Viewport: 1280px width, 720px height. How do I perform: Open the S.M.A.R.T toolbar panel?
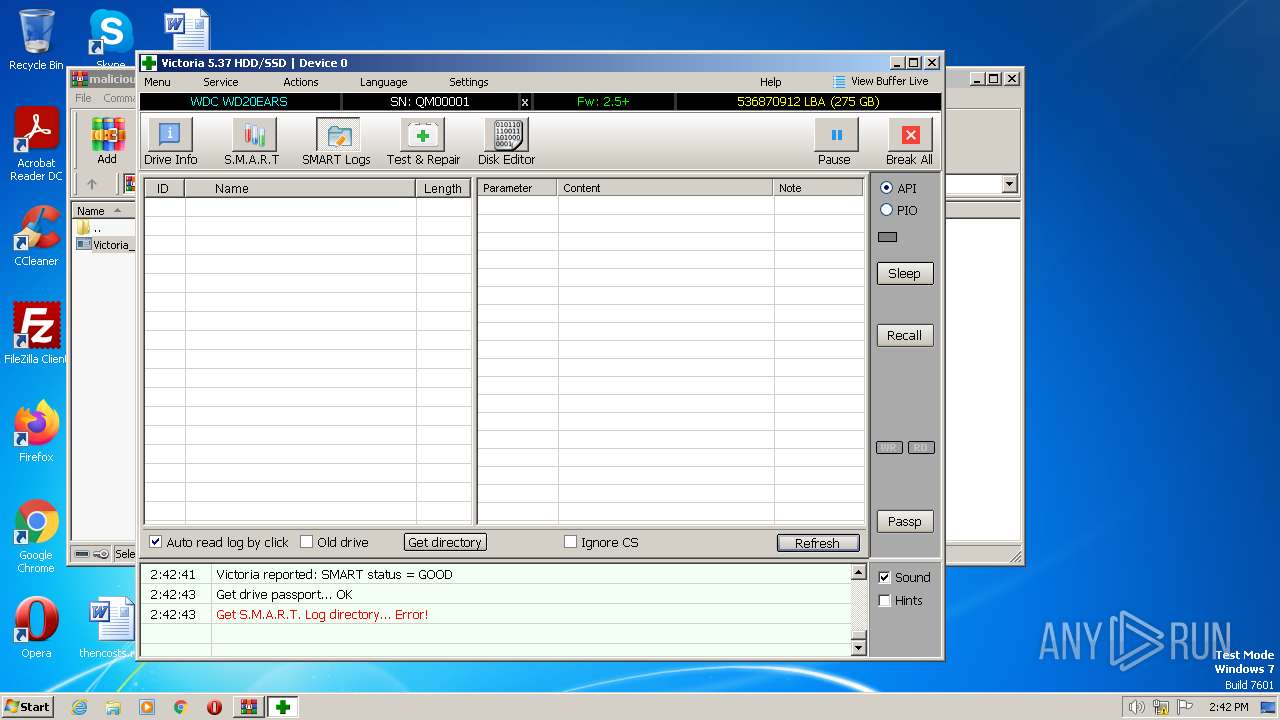coord(252,141)
